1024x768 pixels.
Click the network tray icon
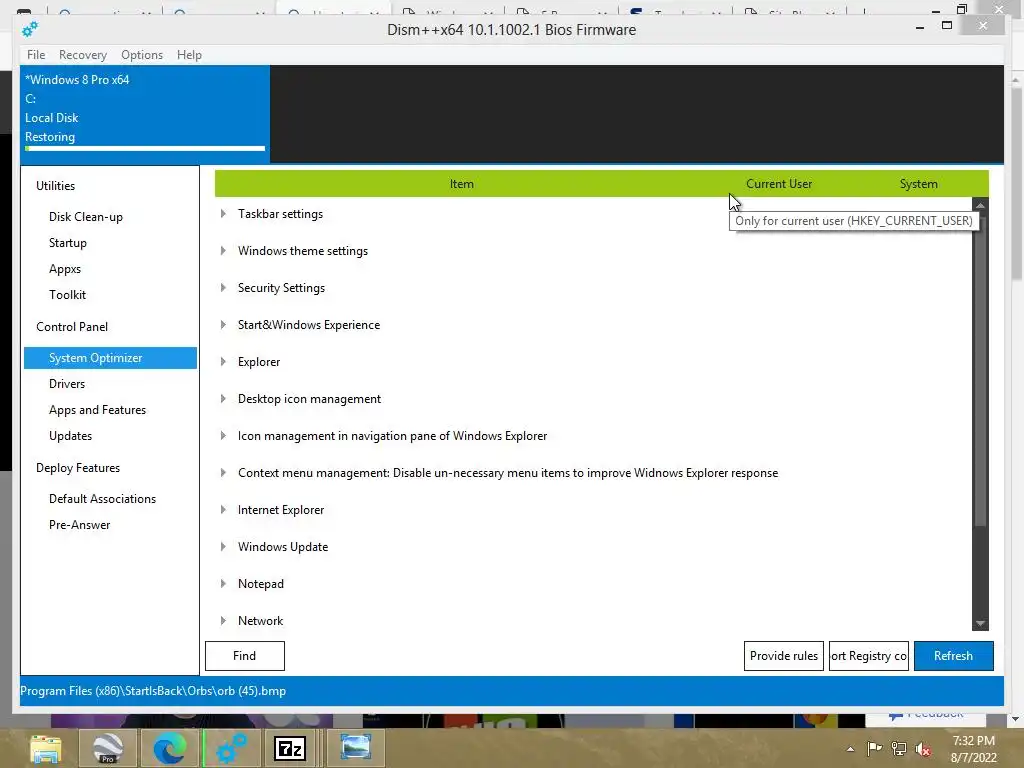(899, 748)
